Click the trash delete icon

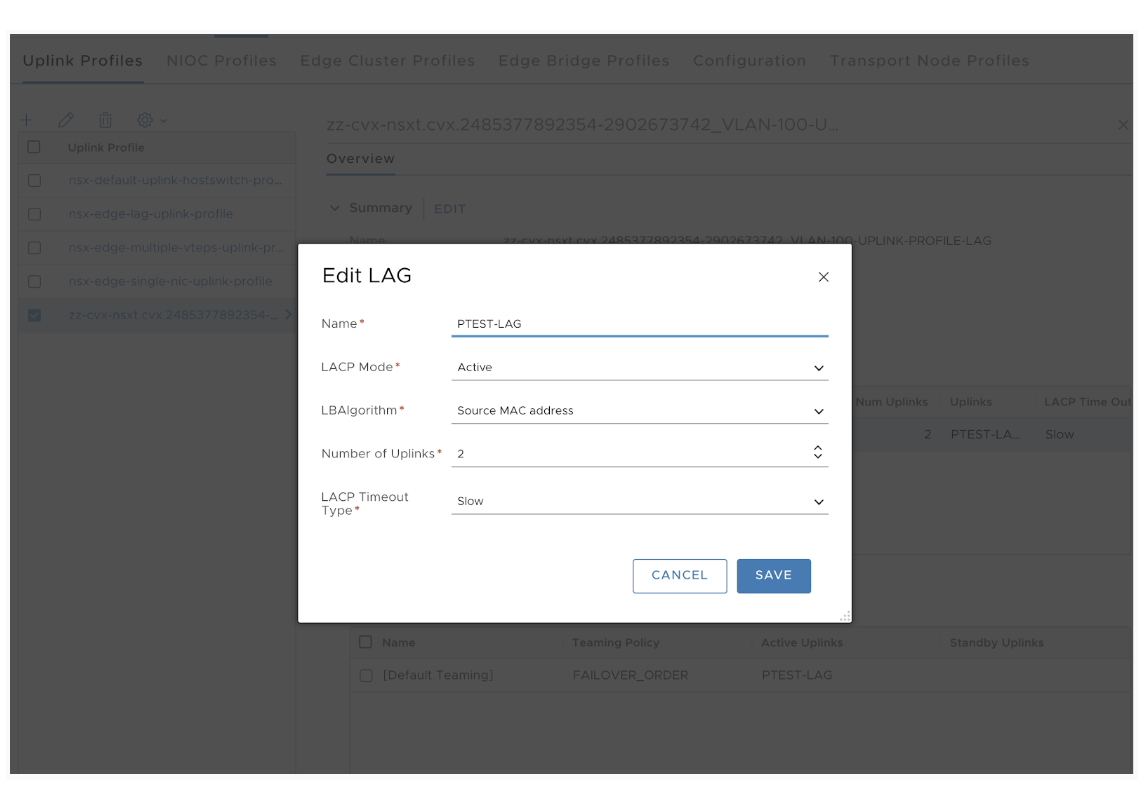pos(105,120)
